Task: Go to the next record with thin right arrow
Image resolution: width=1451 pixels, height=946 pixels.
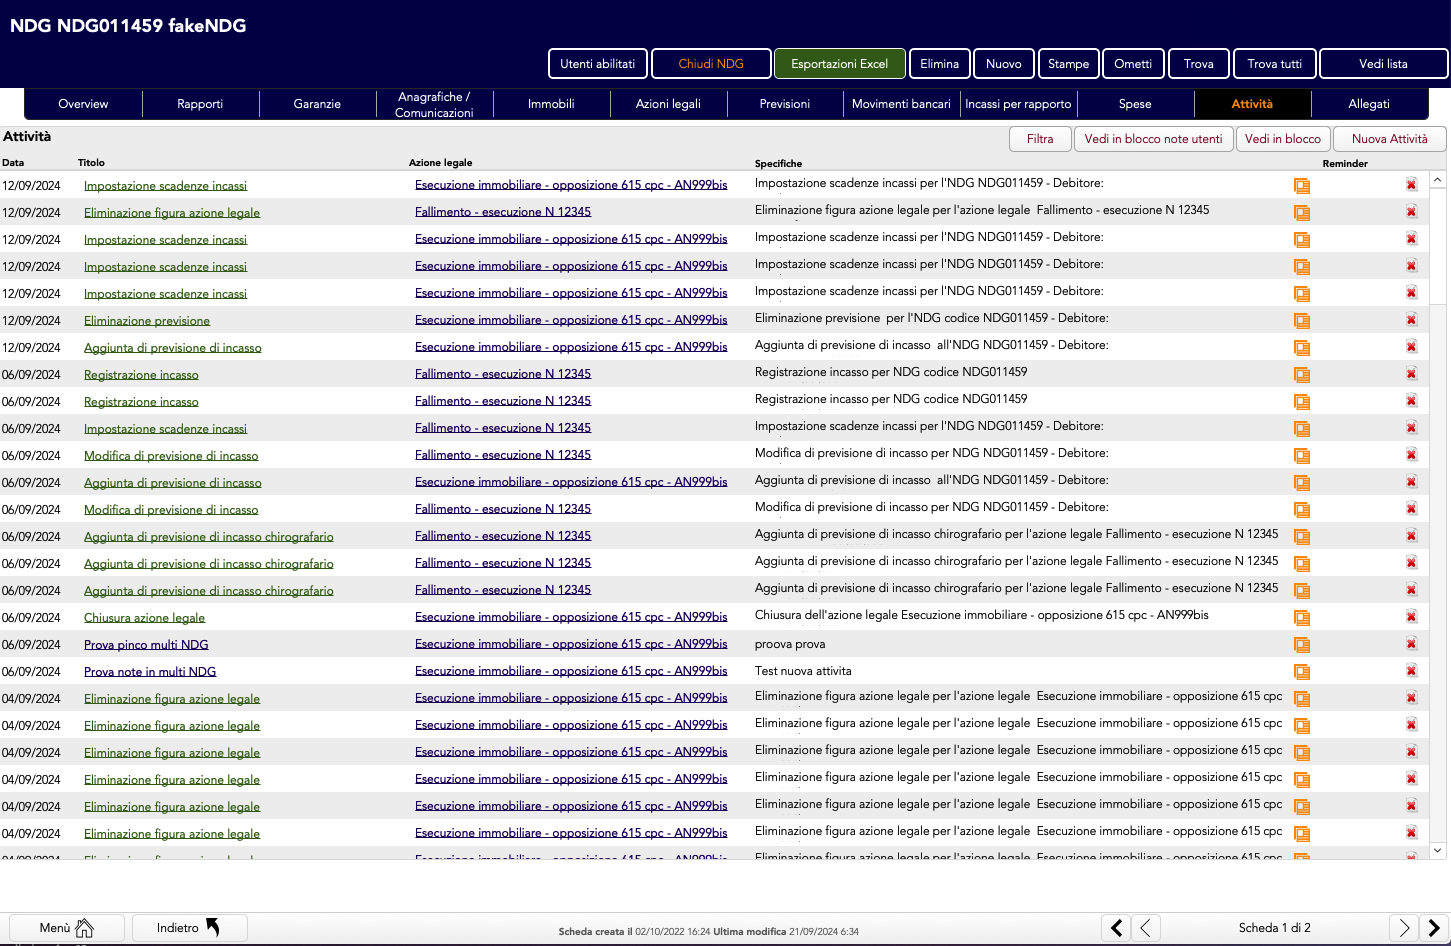Action: click(x=1404, y=928)
